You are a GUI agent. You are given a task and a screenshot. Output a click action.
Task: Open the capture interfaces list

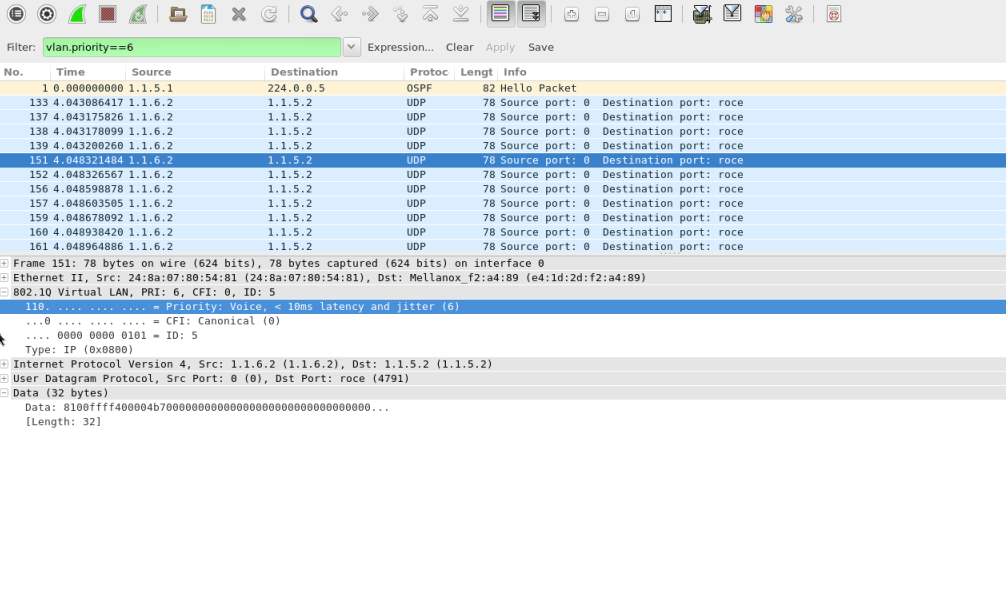[15, 14]
